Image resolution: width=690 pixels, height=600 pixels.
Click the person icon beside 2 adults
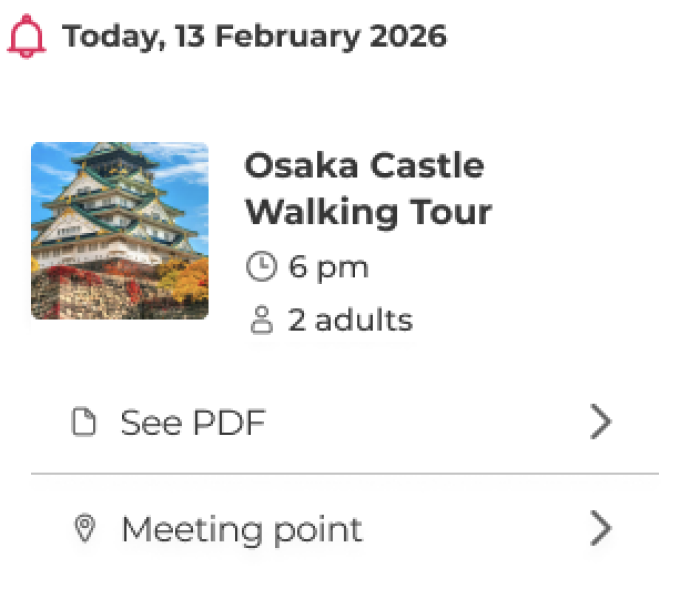coord(260,321)
